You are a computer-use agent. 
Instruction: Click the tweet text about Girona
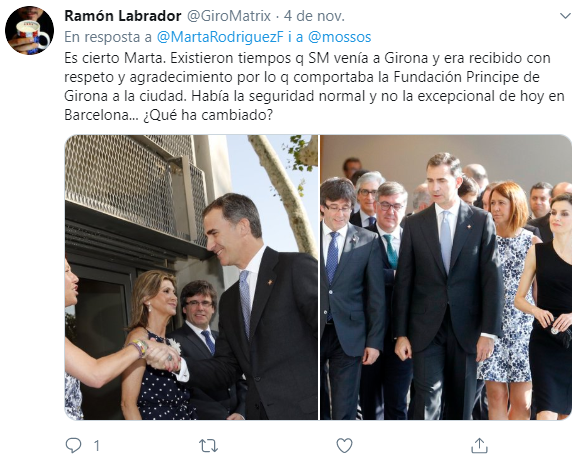click(314, 86)
